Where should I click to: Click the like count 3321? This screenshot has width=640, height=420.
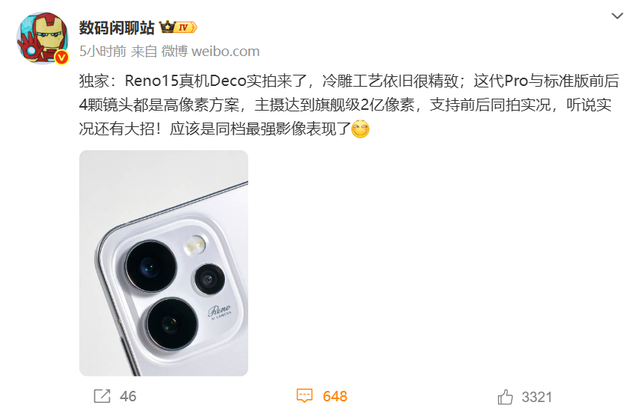click(x=537, y=397)
